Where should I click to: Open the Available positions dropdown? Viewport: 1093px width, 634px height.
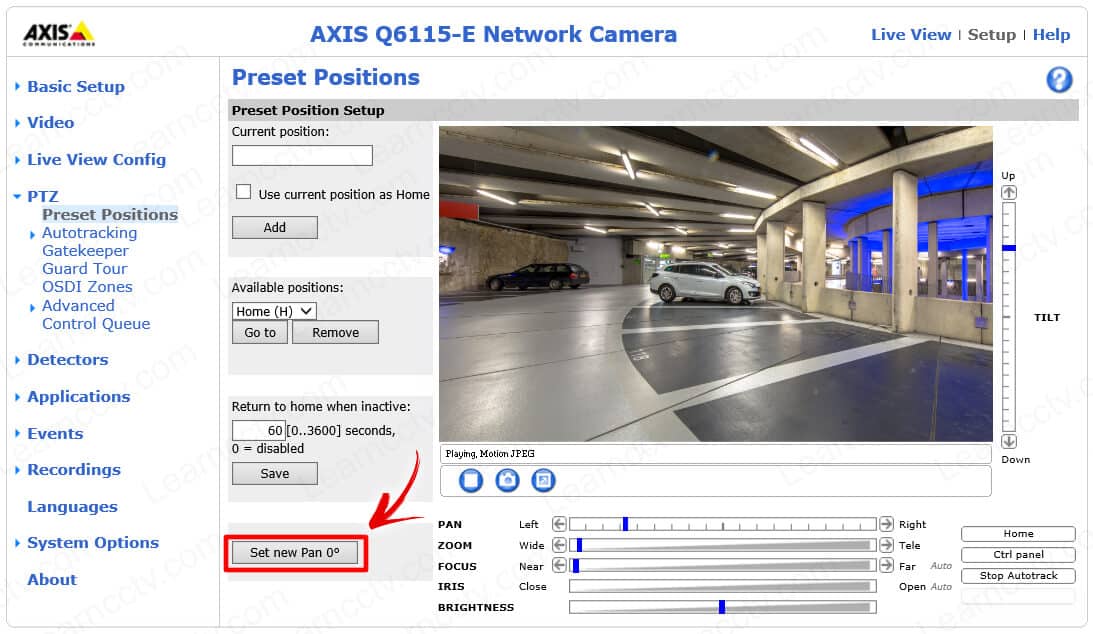point(274,311)
